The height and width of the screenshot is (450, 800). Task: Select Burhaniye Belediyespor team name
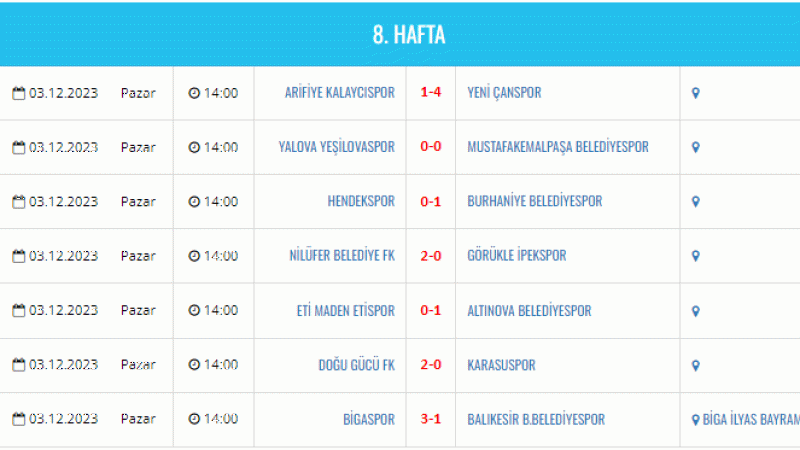535,201
